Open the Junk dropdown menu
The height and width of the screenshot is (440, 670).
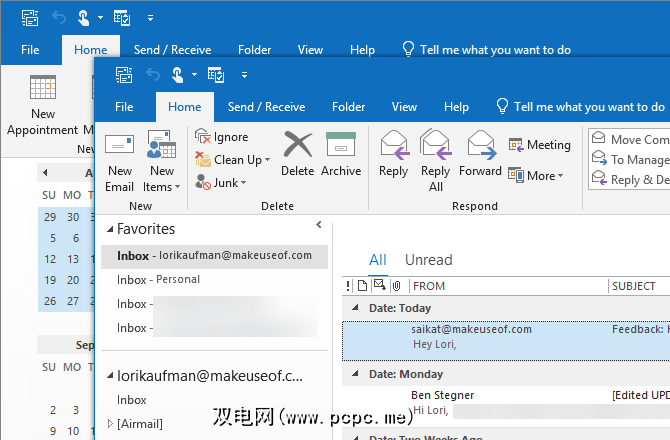click(x=220, y=183)
